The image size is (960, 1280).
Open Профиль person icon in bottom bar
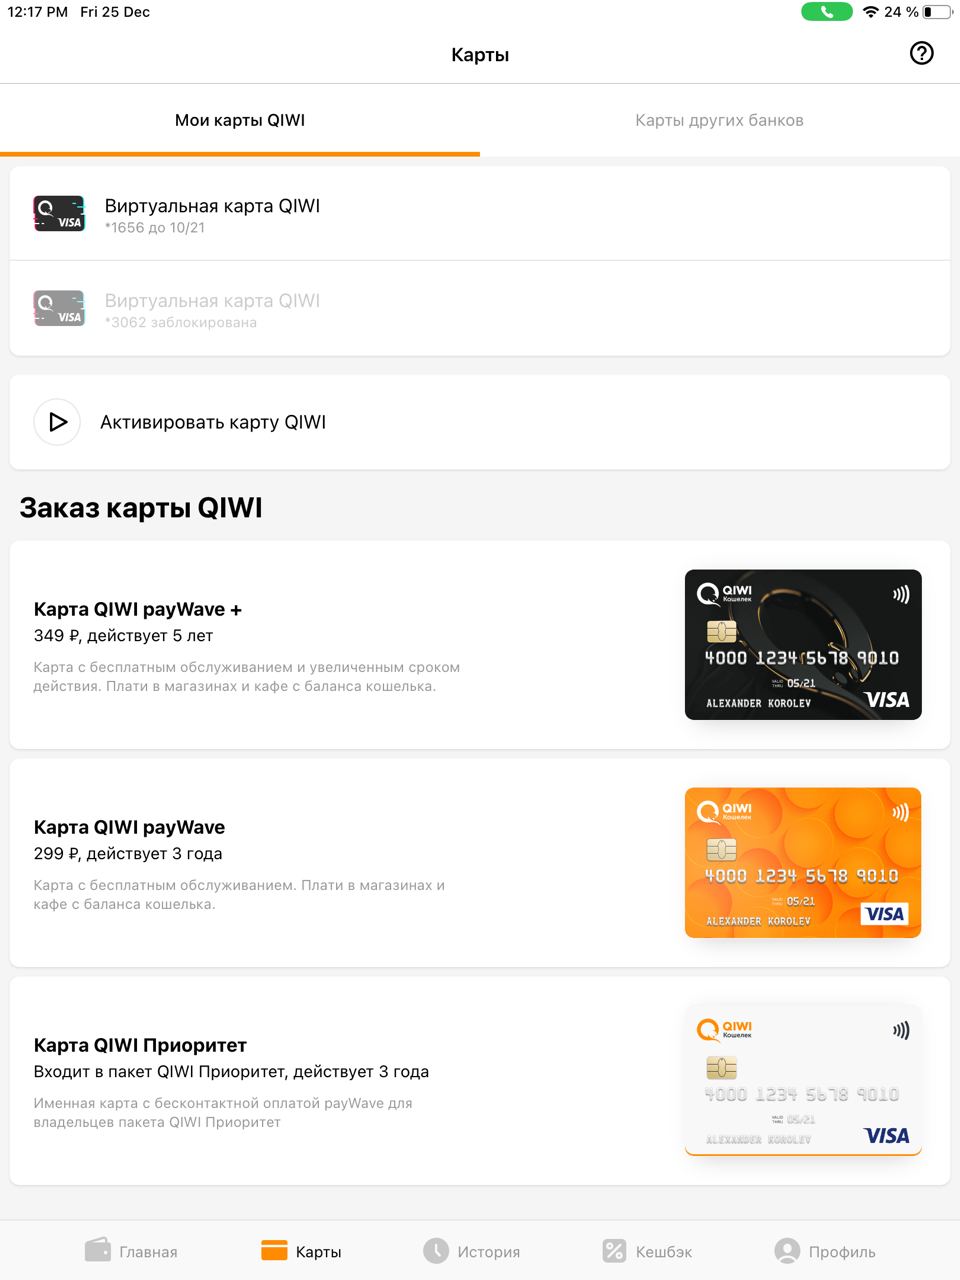[x=788, y=1251]
